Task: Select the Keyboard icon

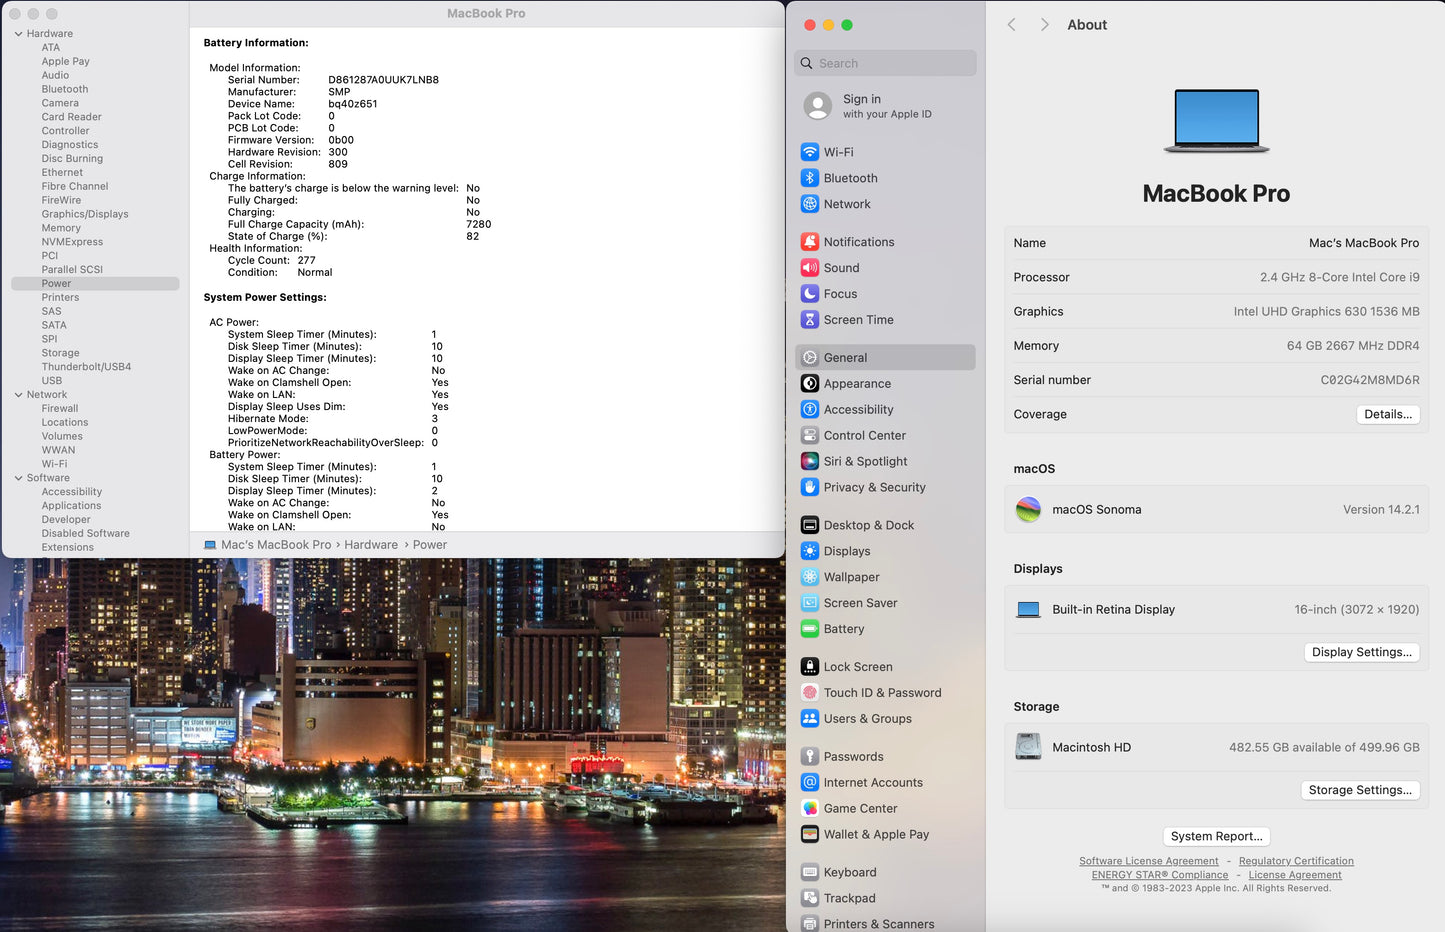Action: point(810,874)
